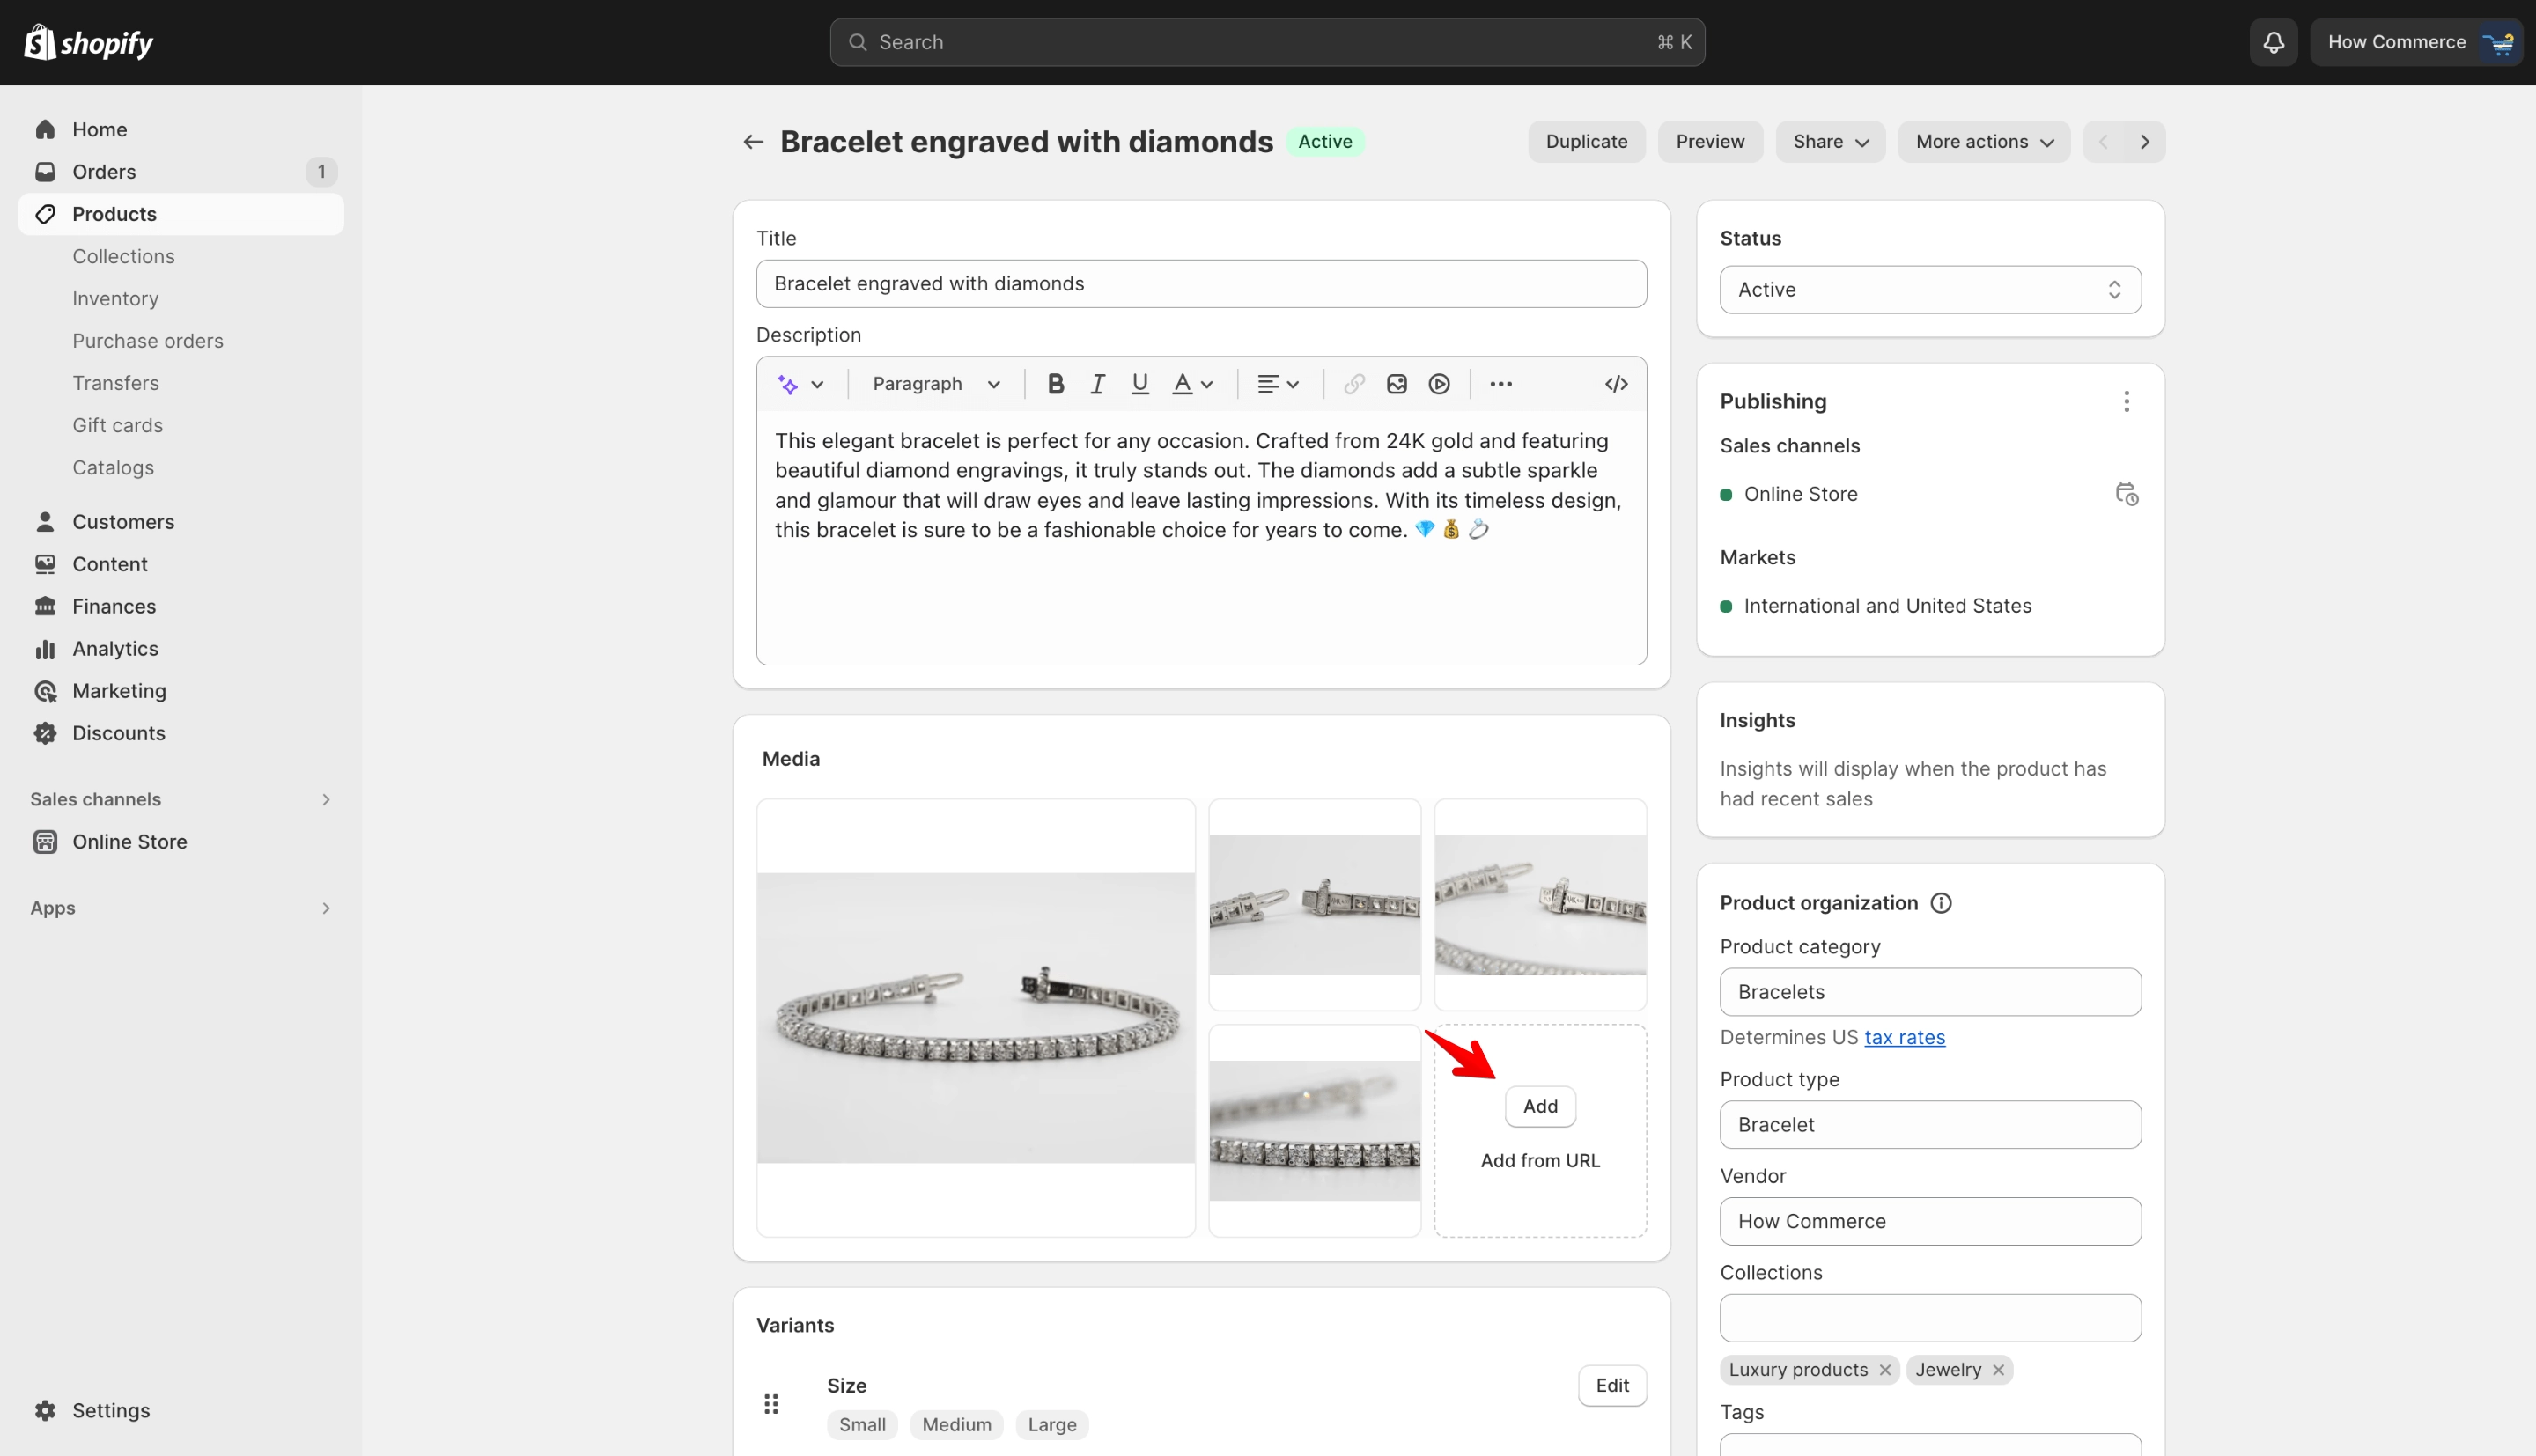Toggle bold formatting
This screenshot has width=2536, height=1456.
point(1055,384)
